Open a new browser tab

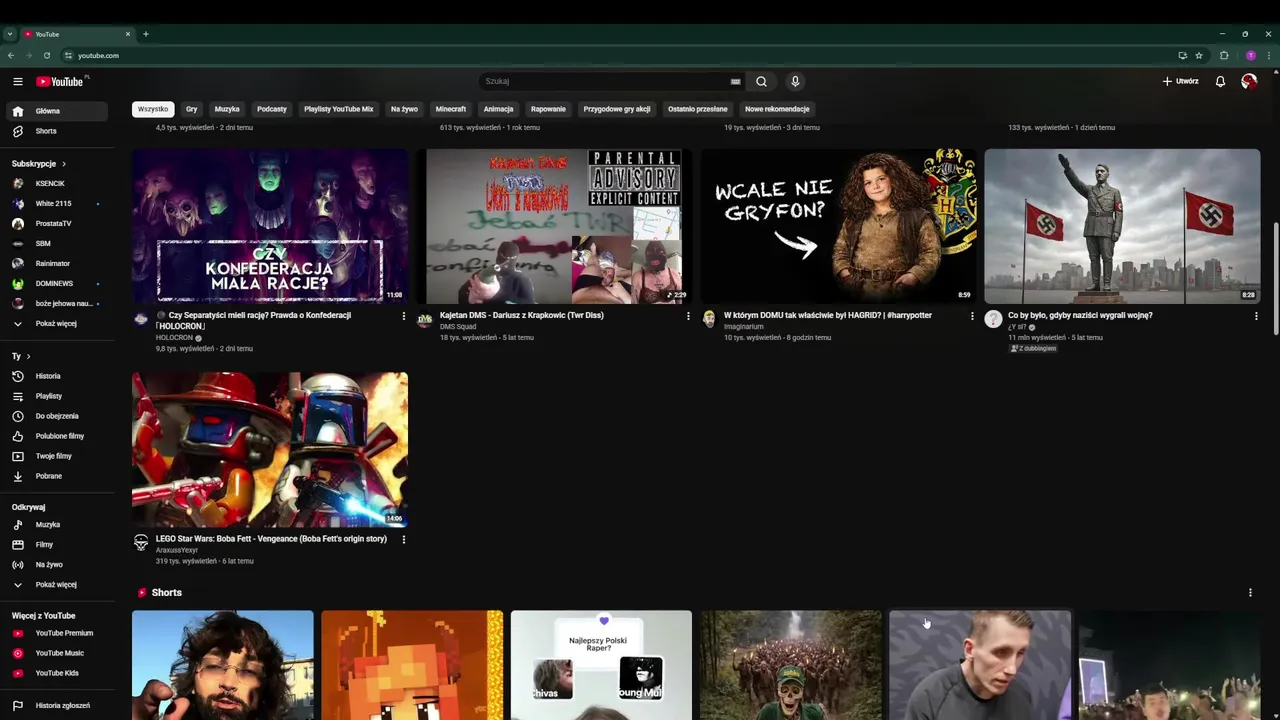pyautogui.click(x=145, y=34)
